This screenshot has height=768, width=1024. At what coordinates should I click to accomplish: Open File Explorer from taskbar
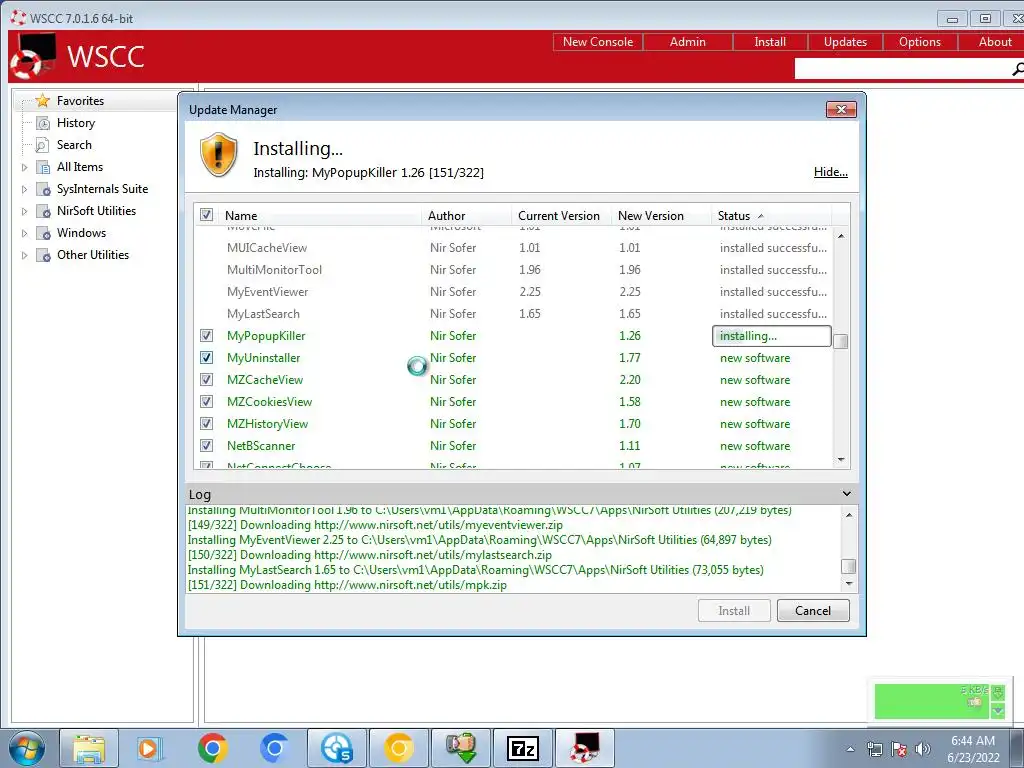89,748
